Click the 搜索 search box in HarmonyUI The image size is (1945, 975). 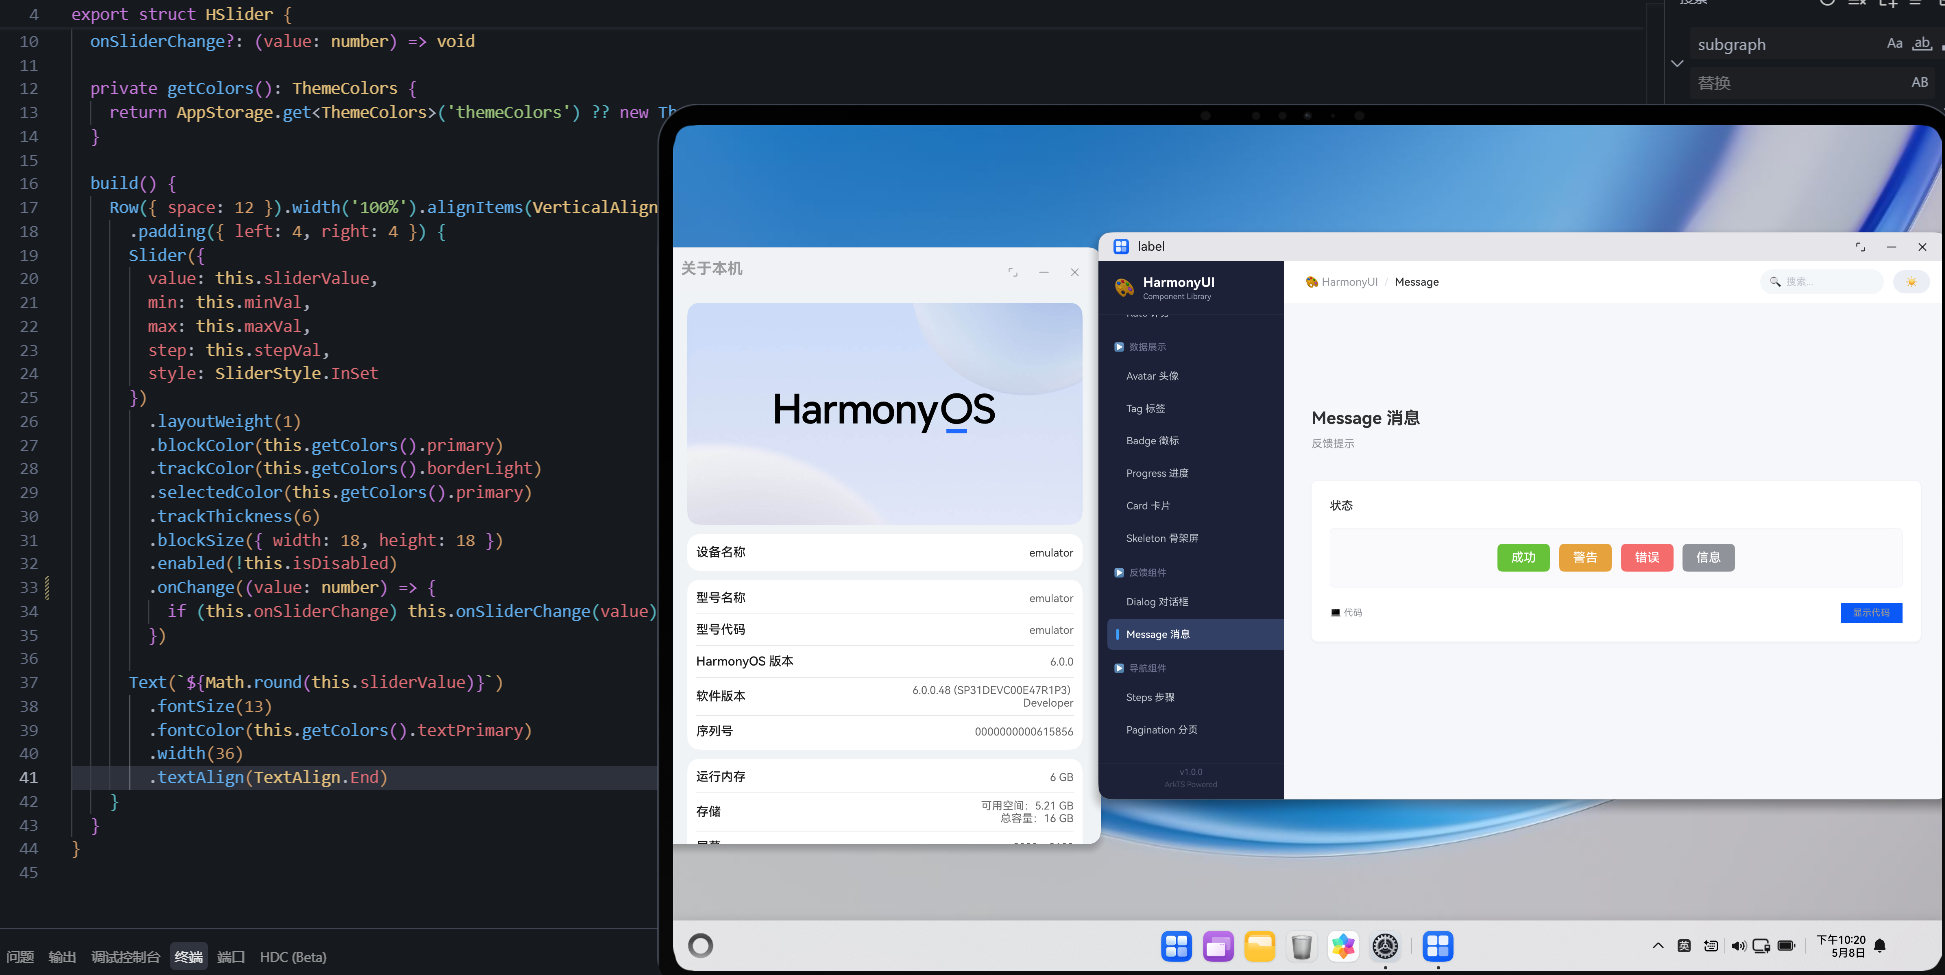pyautogui.click(x=1821, y=282)
